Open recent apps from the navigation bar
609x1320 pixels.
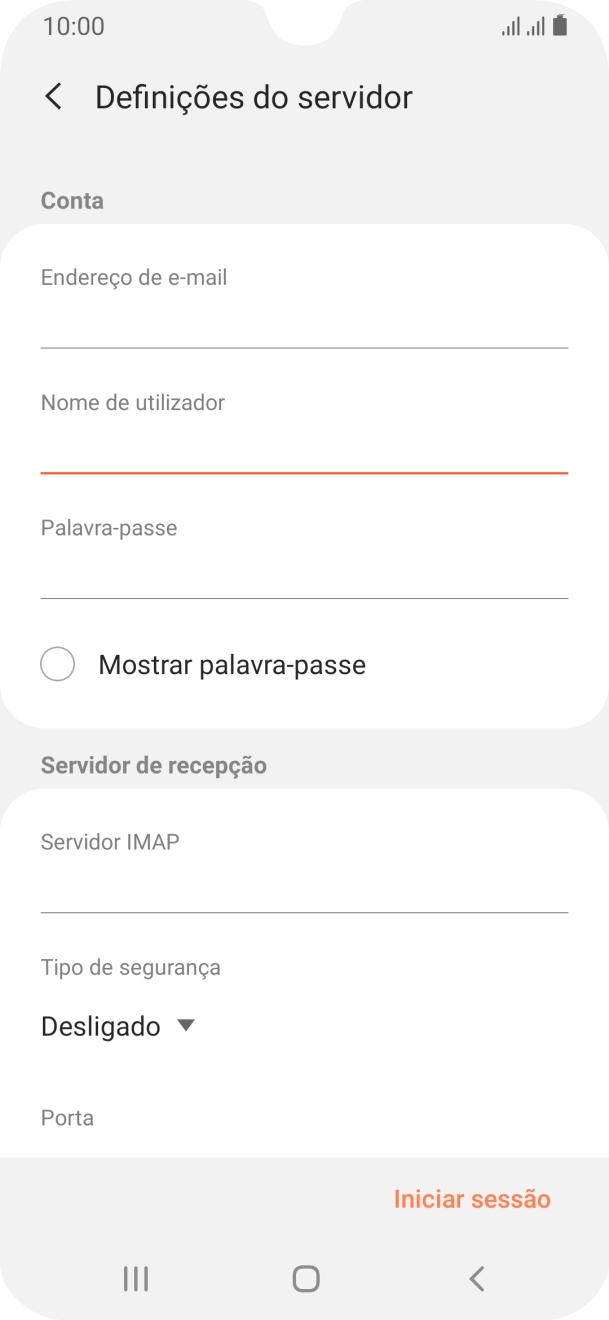coord(135,1278)
